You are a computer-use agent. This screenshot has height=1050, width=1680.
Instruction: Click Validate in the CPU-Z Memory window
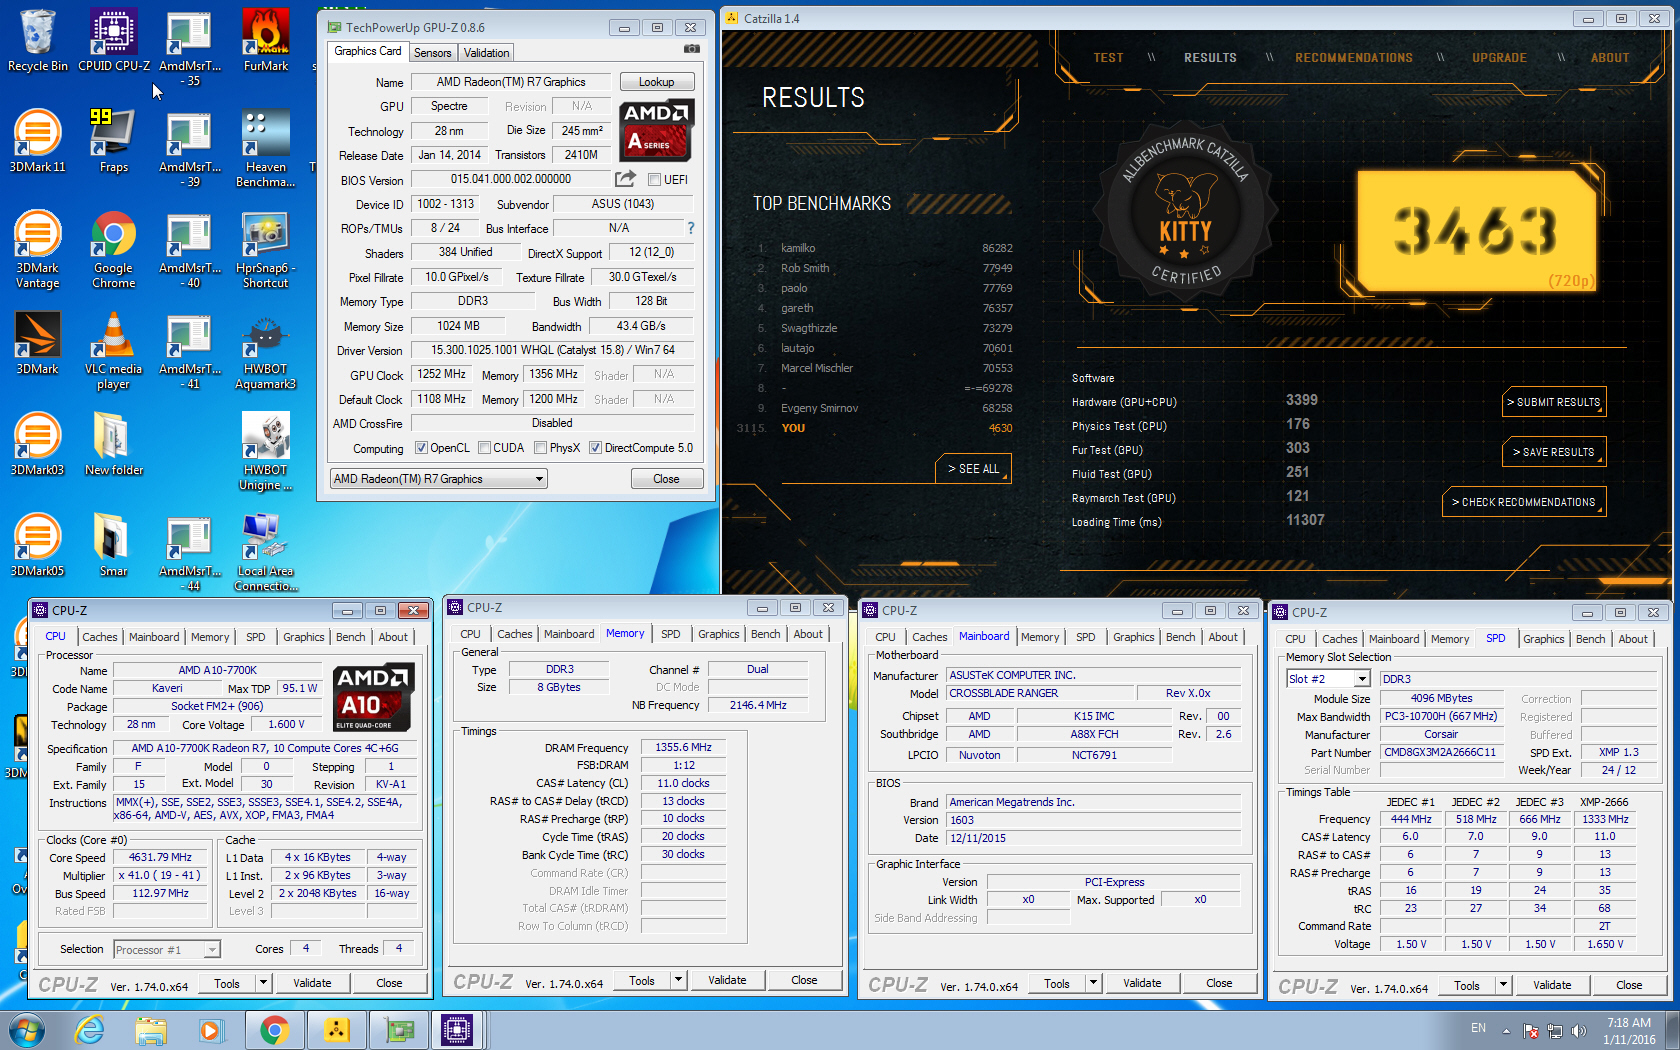pos(727,980)
